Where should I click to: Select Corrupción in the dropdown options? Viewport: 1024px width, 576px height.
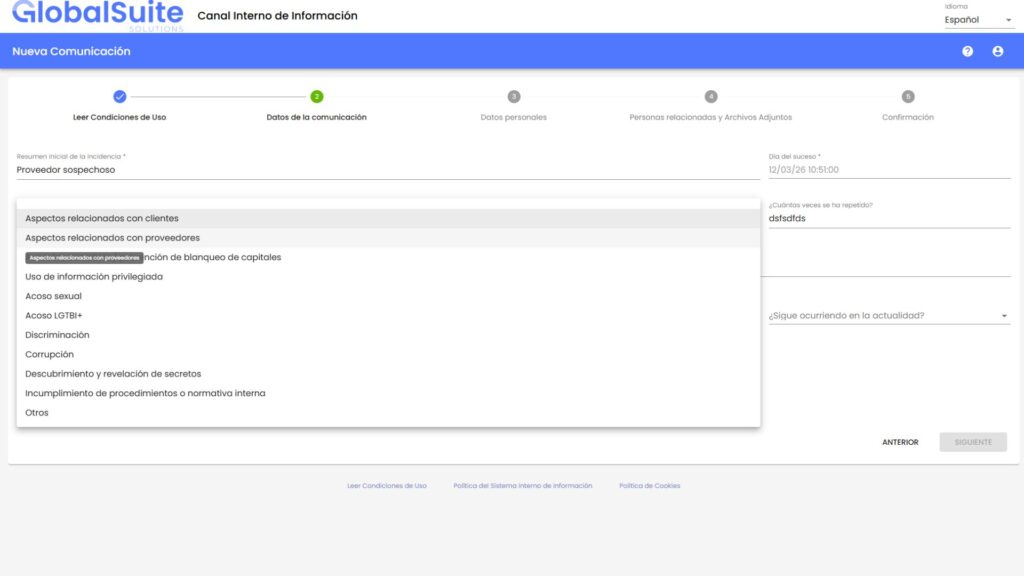pyautogui.click(x=49, y=353)
